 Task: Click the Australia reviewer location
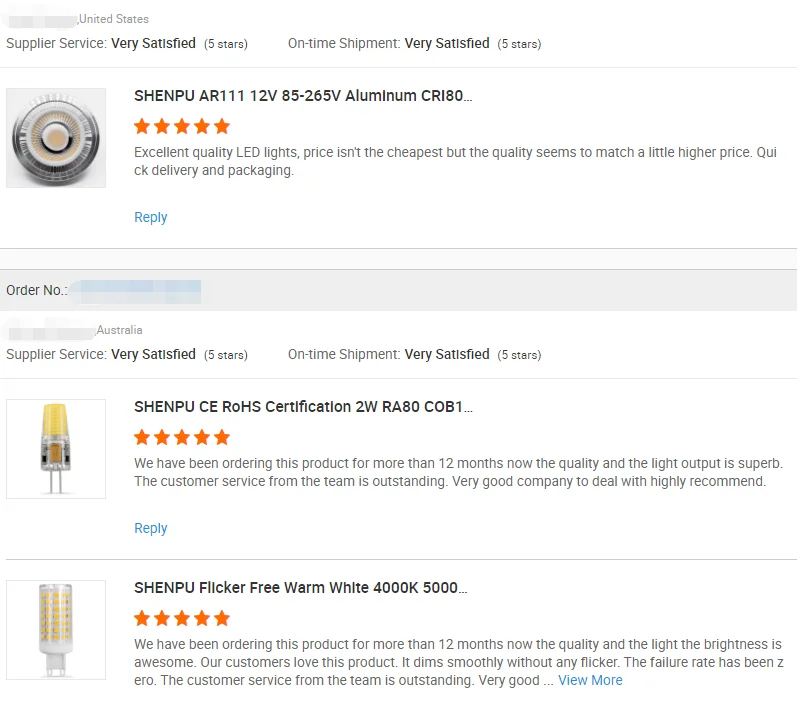120,330
